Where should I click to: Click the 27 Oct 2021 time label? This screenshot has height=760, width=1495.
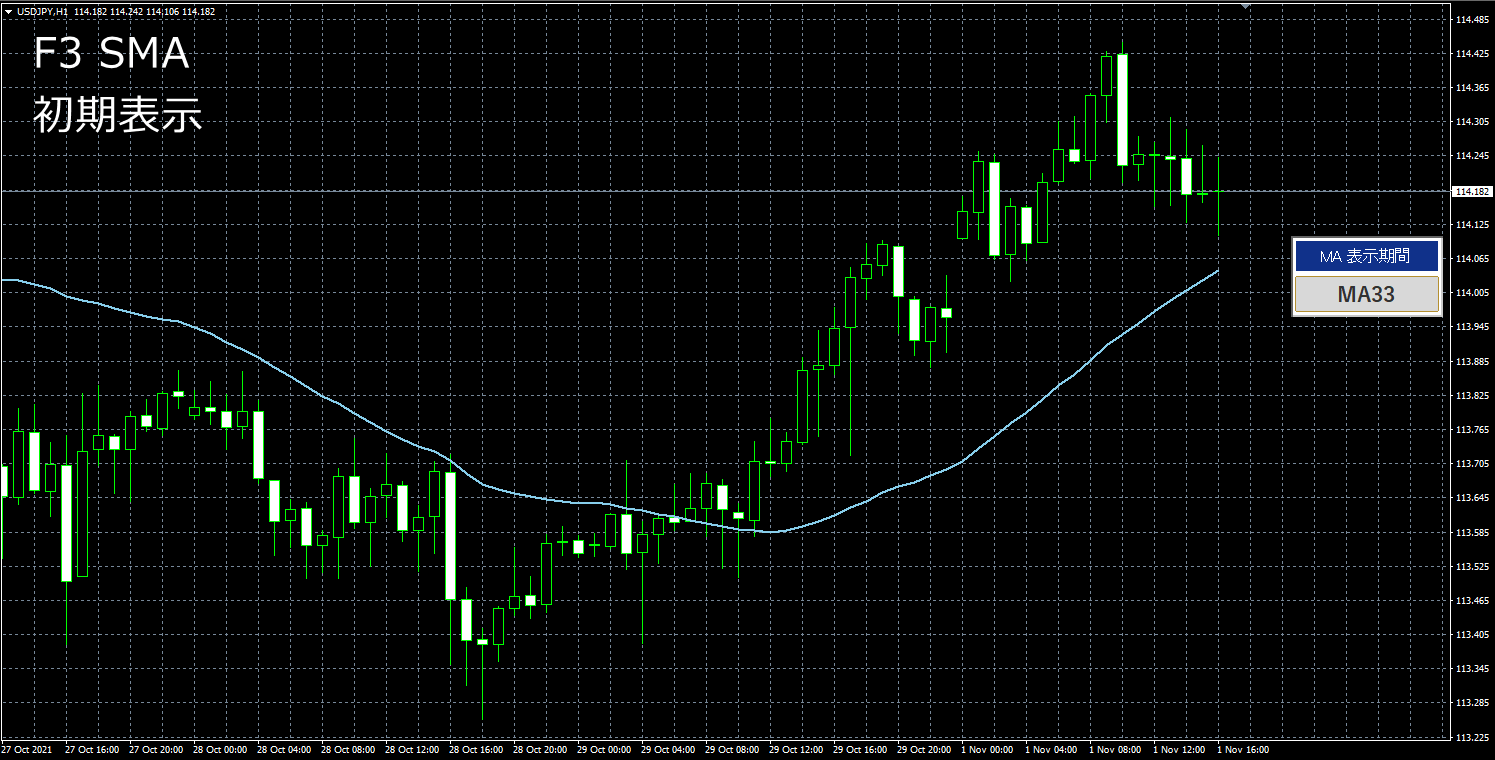tap(26, 749)
